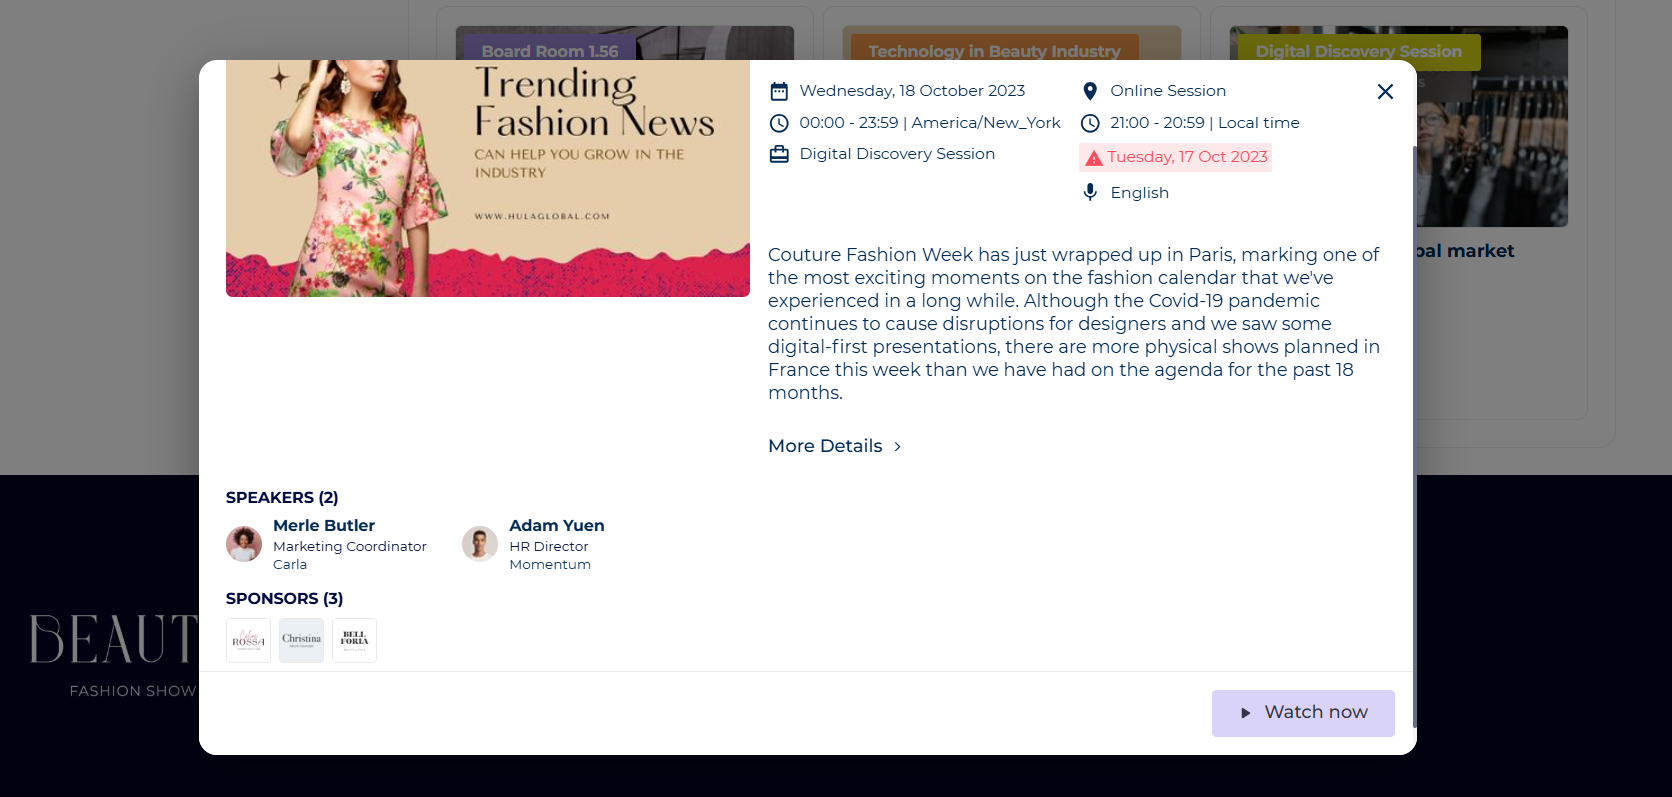Click Adam Yuen's avatar photo
Screen dimensions: 1672x797
point(480,544)
